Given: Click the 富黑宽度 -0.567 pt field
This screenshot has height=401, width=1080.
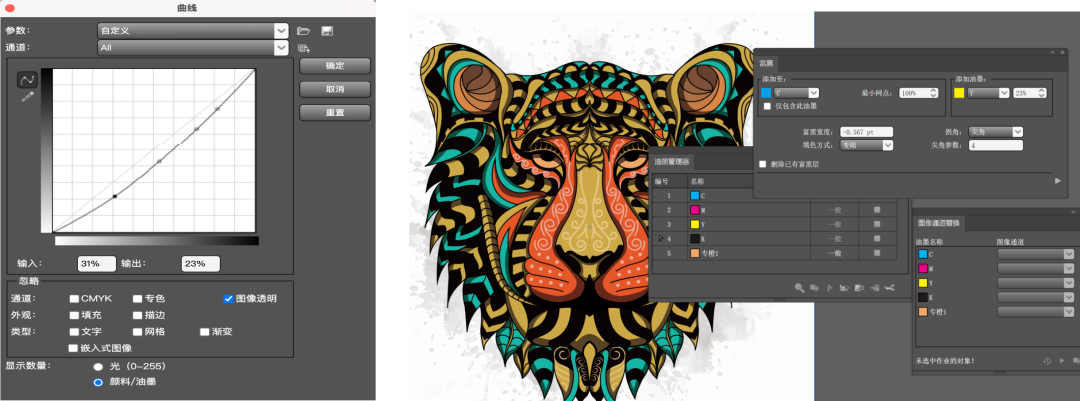Looking at the screenshot, I should pyautogui.click(x=866, y=131).
